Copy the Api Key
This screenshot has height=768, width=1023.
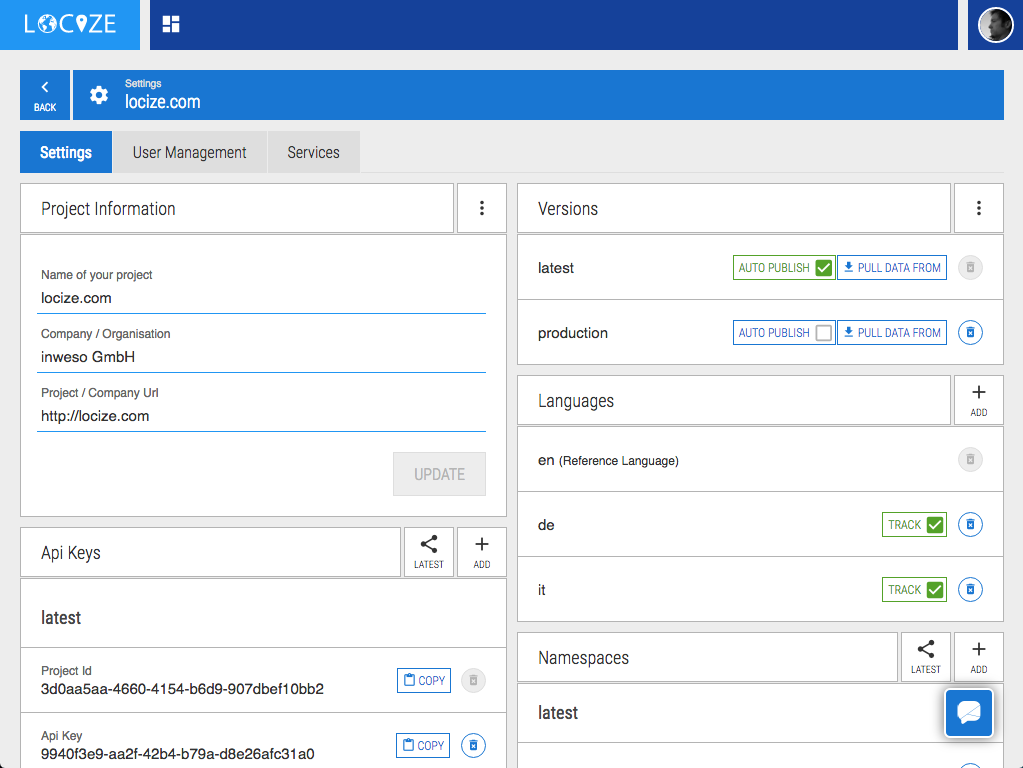[x=423, y=745]
